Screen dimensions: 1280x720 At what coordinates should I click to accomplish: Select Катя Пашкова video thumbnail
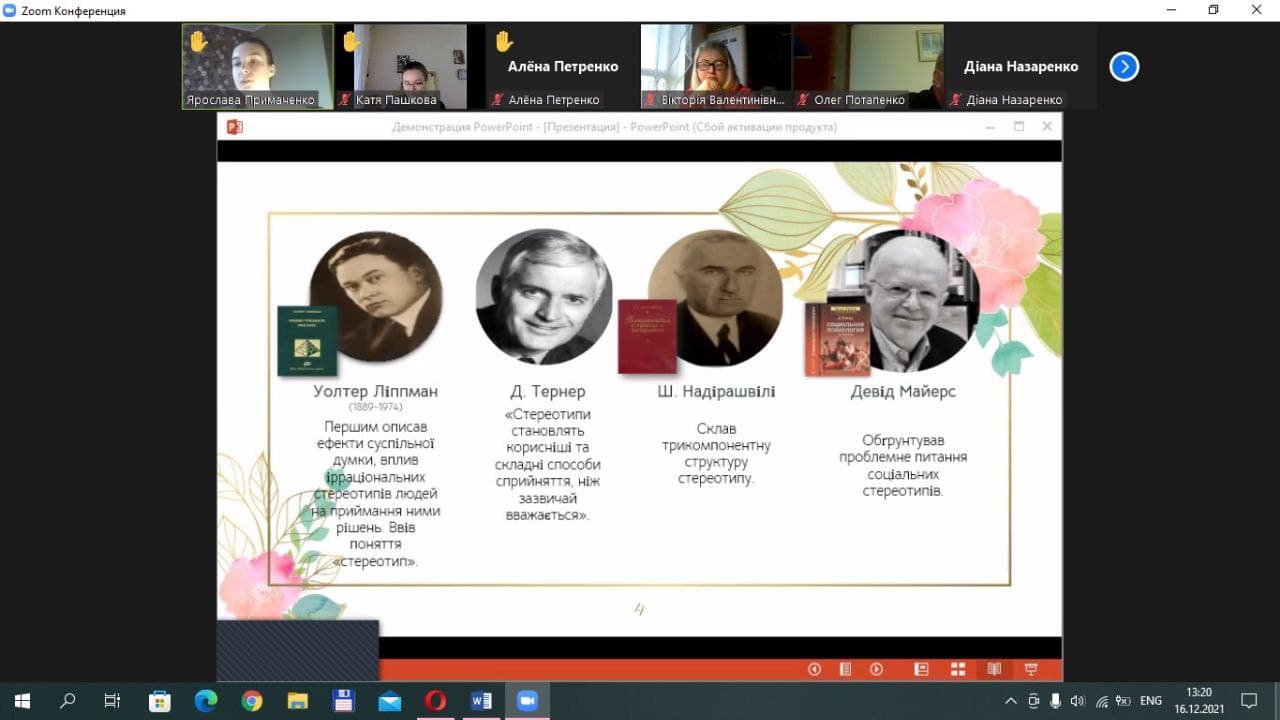click(x=410, y=66)
